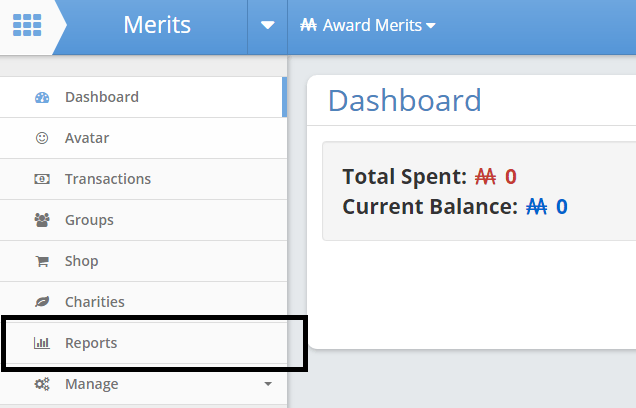Click the Avatar smiley icon

coord(42,138)
